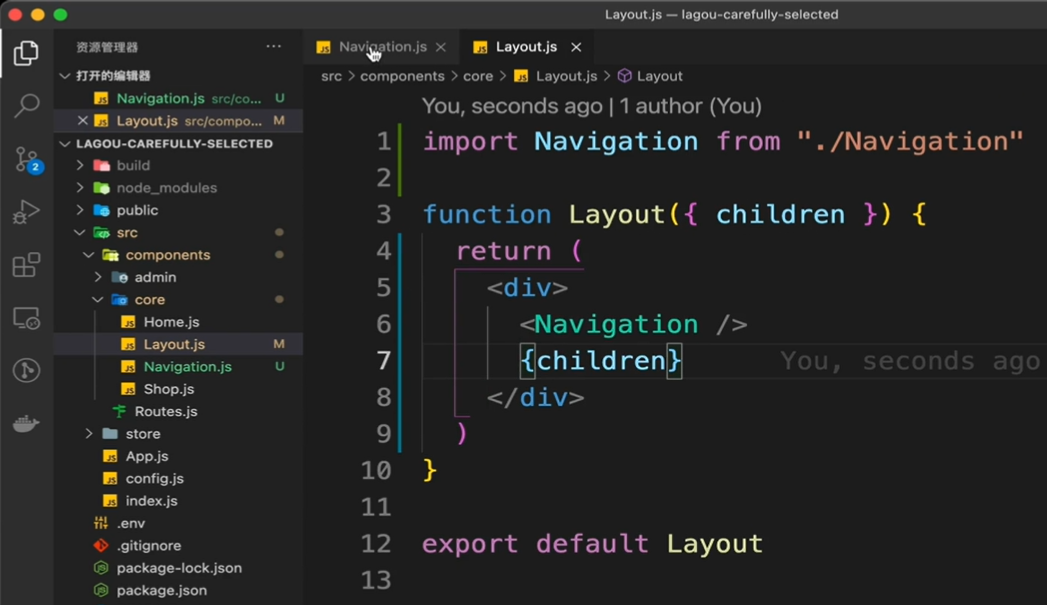Image resolution: width=1047 pixels, height=605 pixels.
Task: Click line number 12 in the gutter
Action: pyautogui.click(x=376, y=544)
